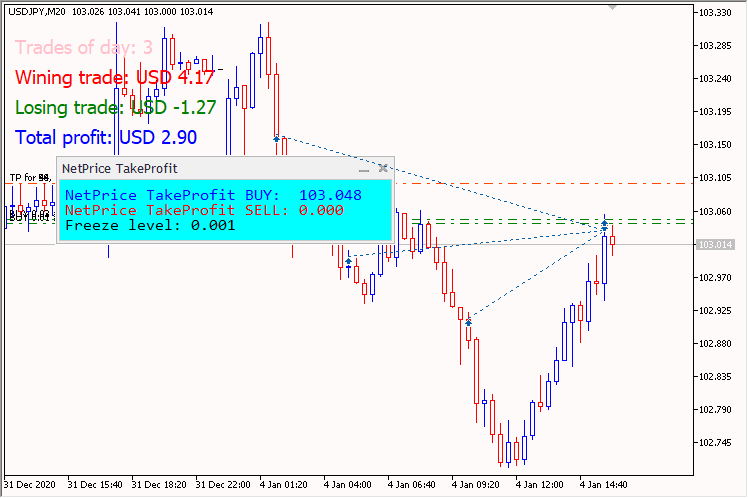The width and height of the screenshot is (748, 498).
Task: Click the '31 Dec 15:40' time label
Action: [x=95, y=485]
